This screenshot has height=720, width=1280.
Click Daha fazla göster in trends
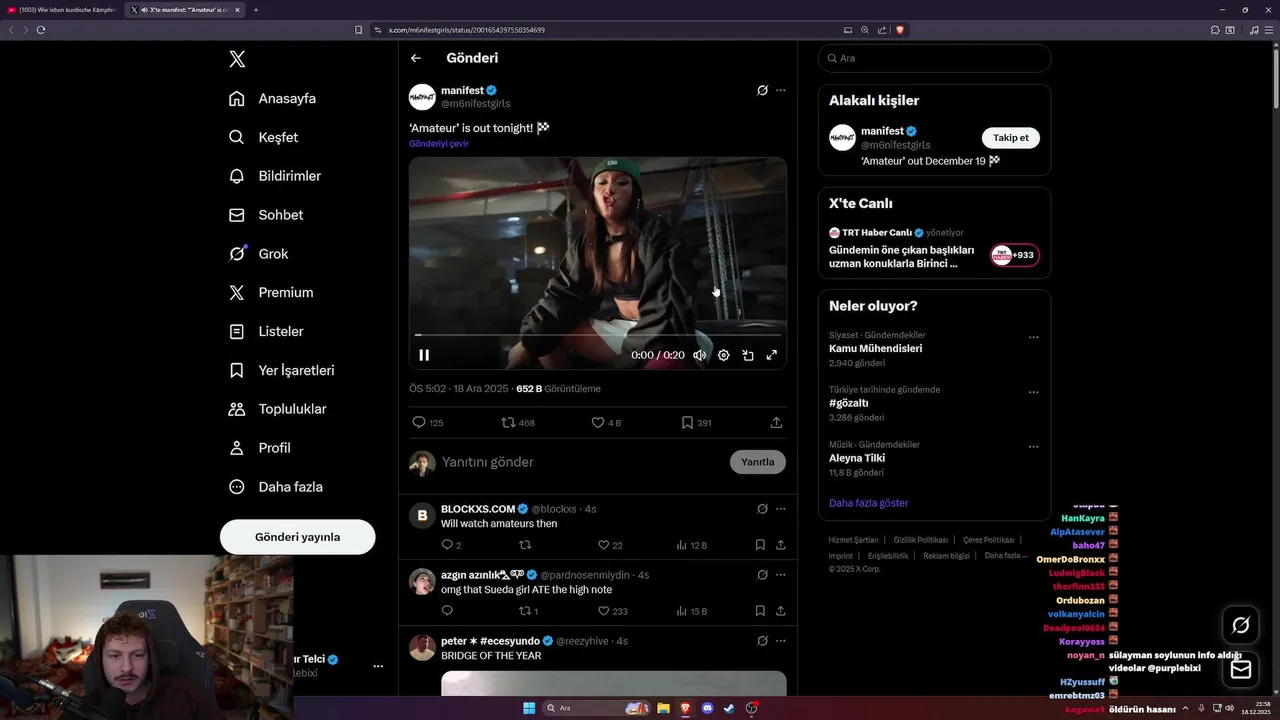coord(869,503)
